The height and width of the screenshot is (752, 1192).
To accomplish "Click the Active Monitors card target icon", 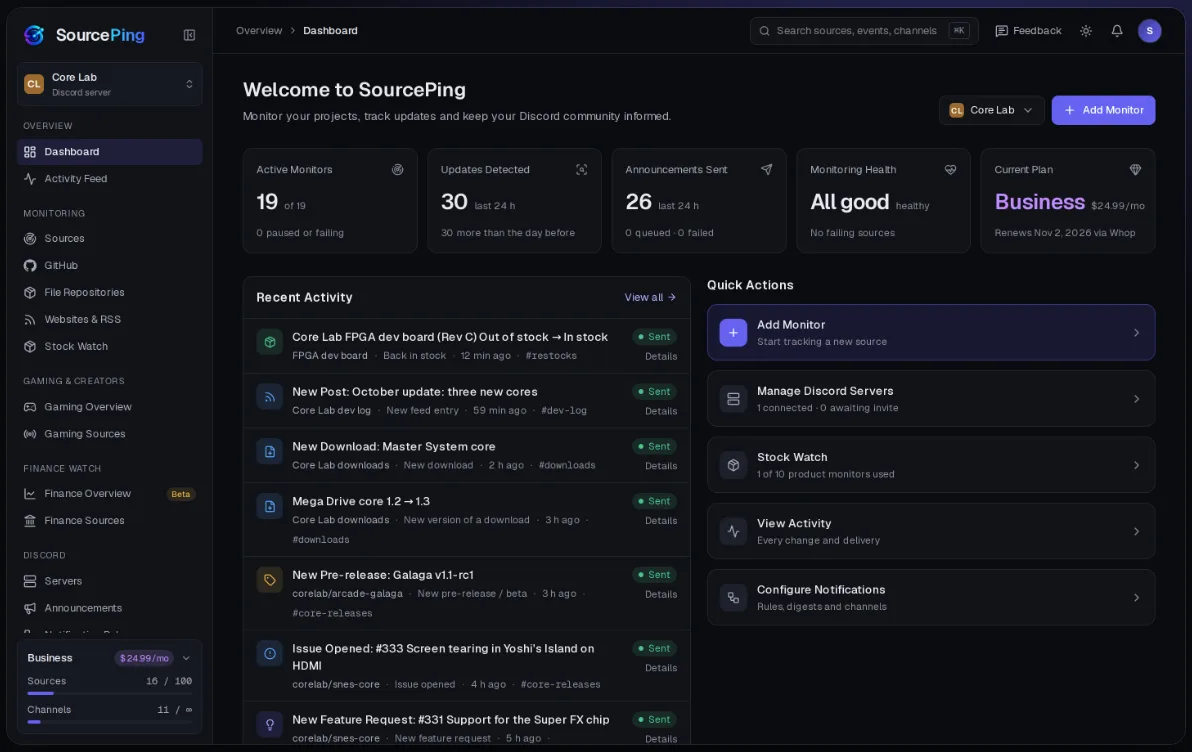I will point(397,170).
